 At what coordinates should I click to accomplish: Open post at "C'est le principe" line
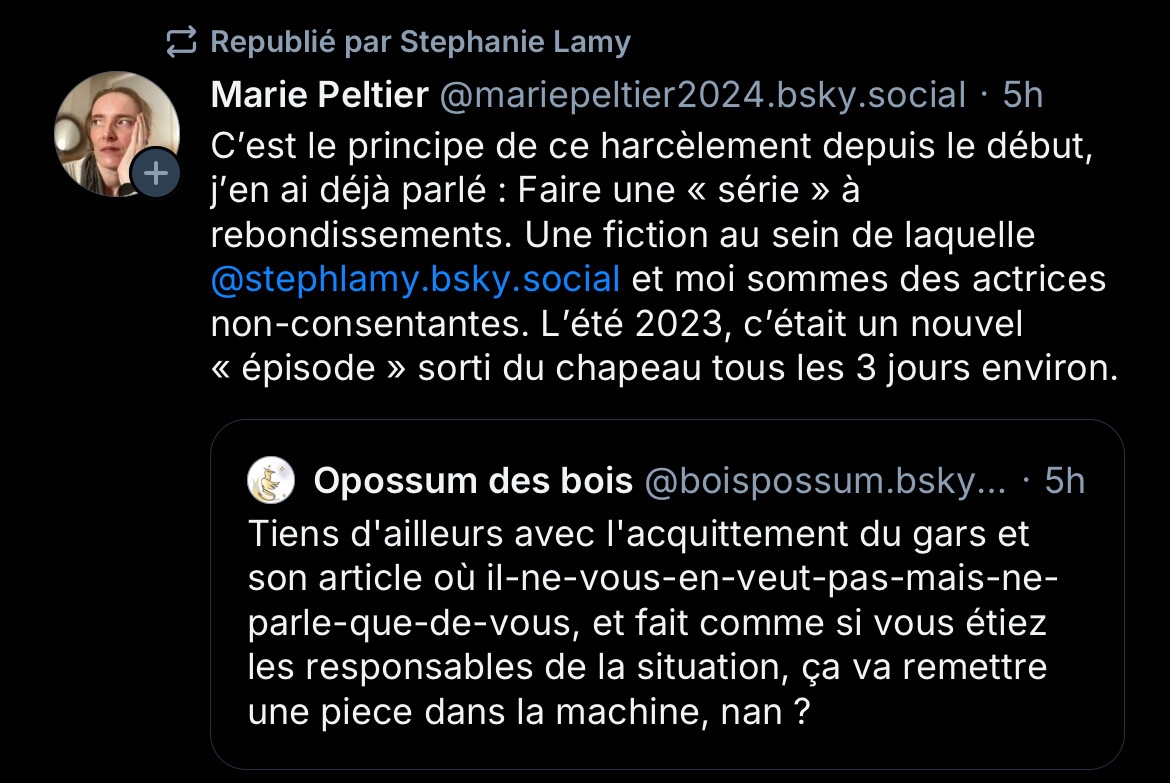pyautogui.click(x=648, y=142)
